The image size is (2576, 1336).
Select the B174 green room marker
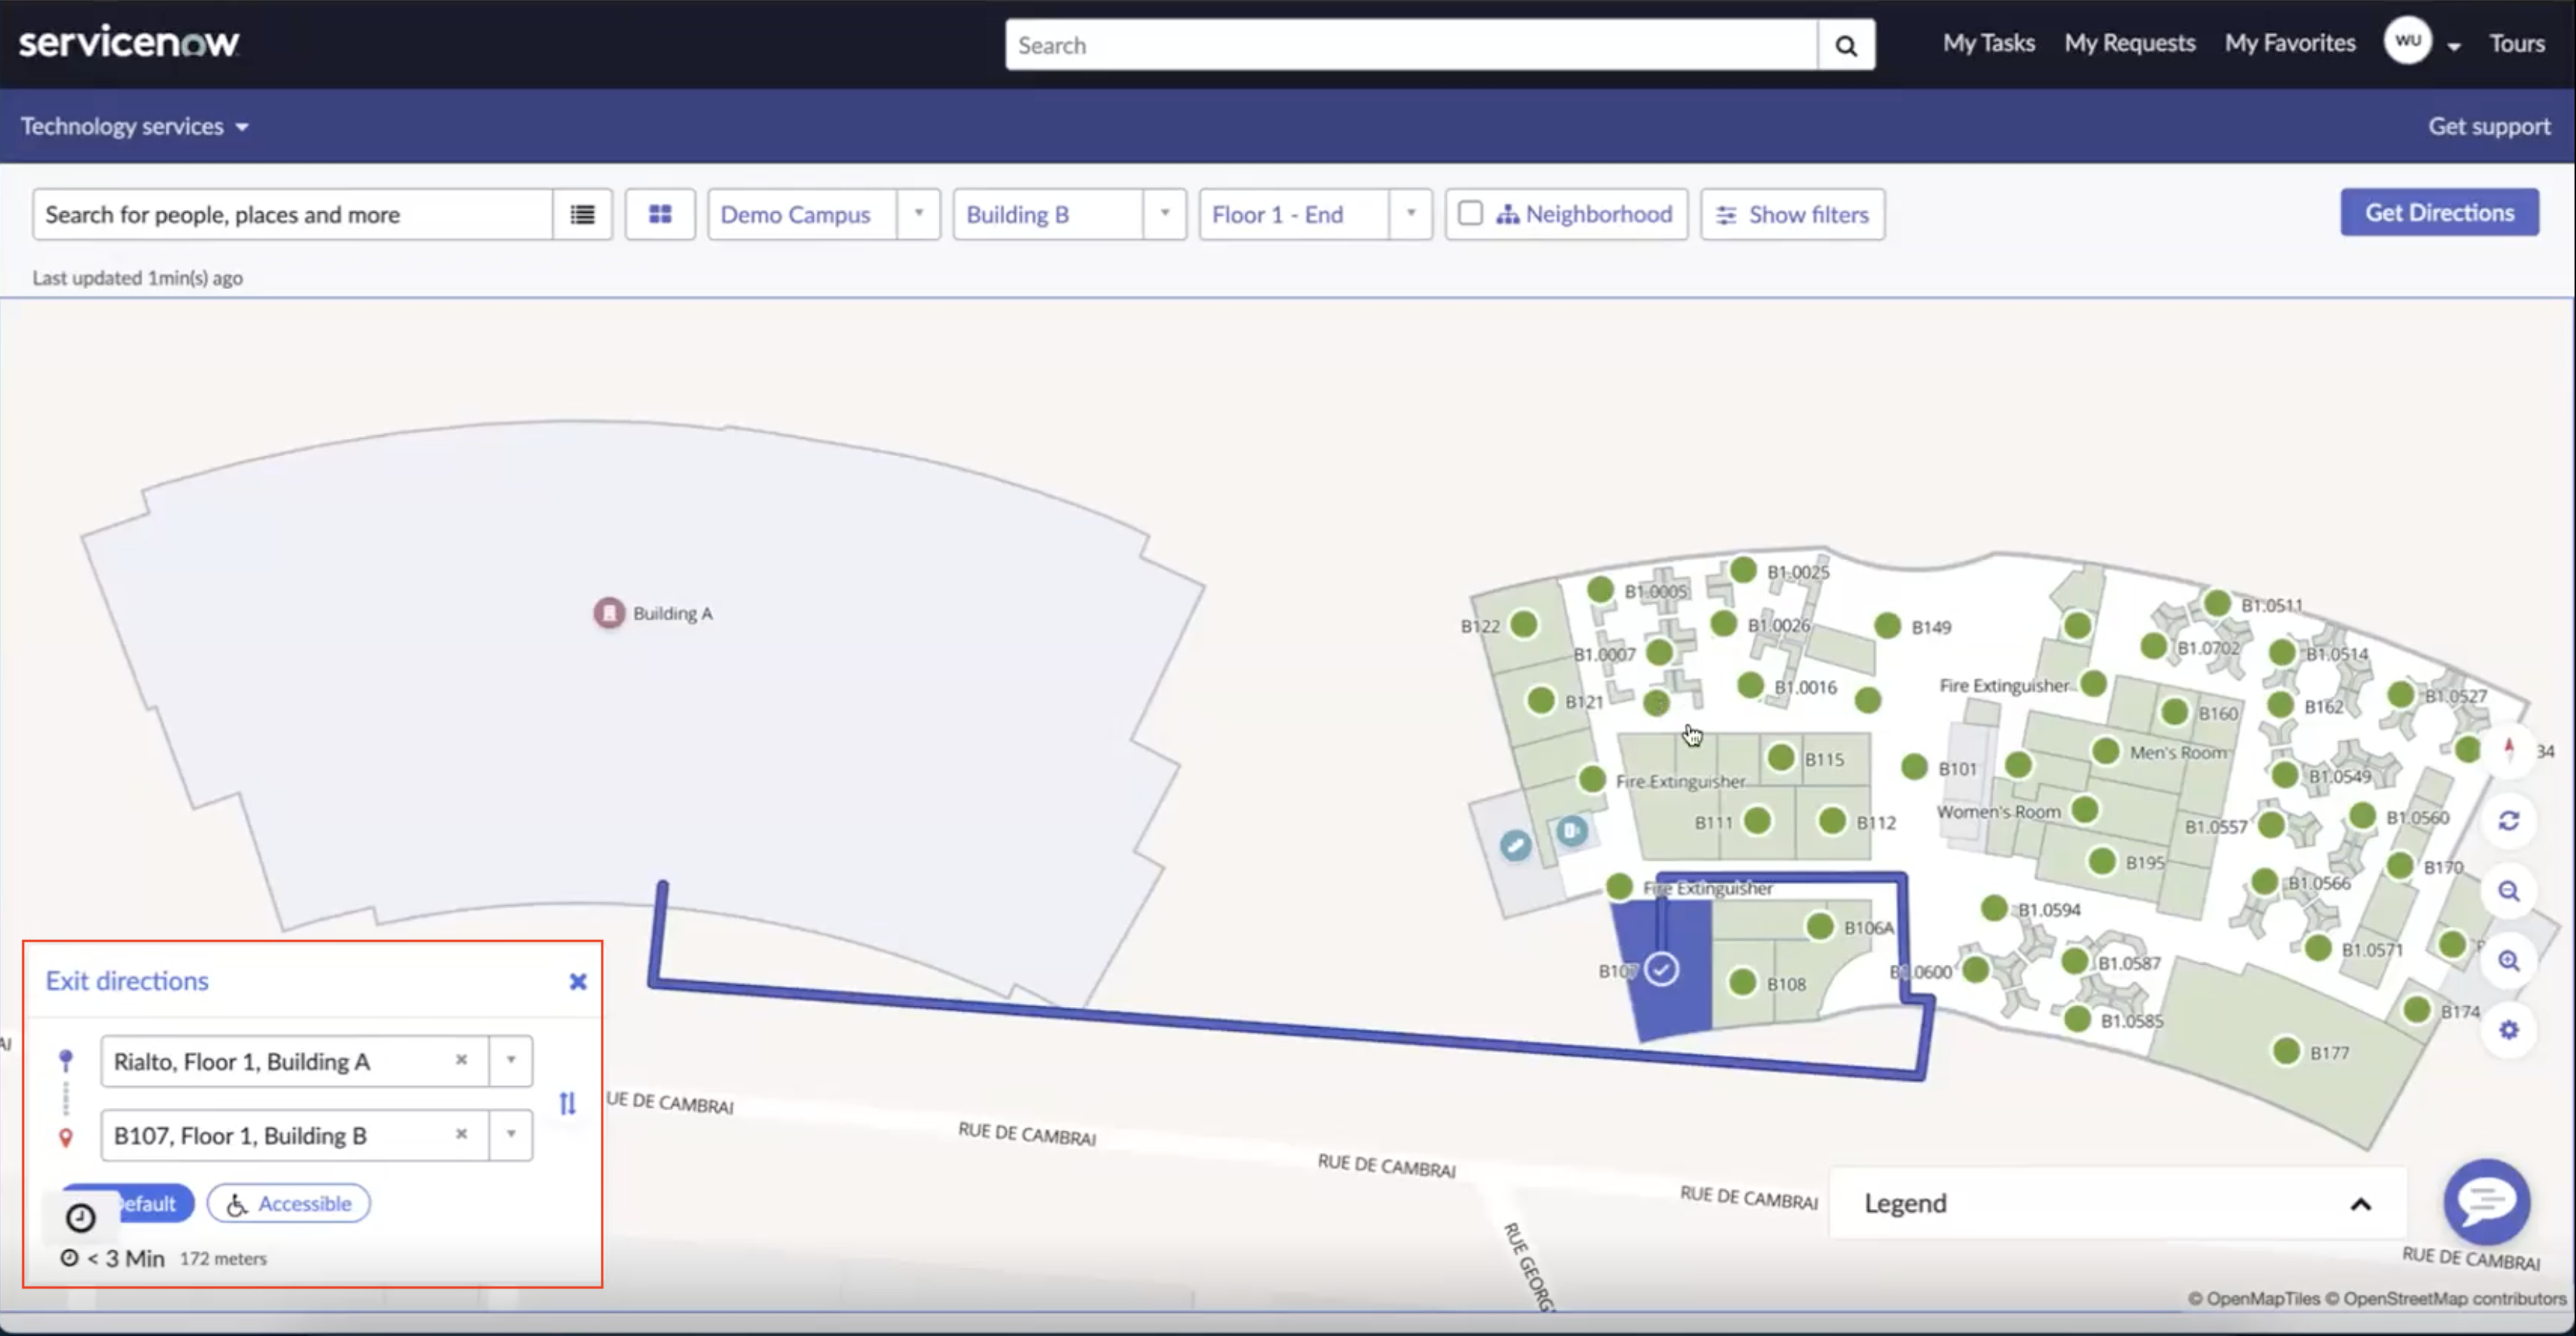[2417, 1010]
